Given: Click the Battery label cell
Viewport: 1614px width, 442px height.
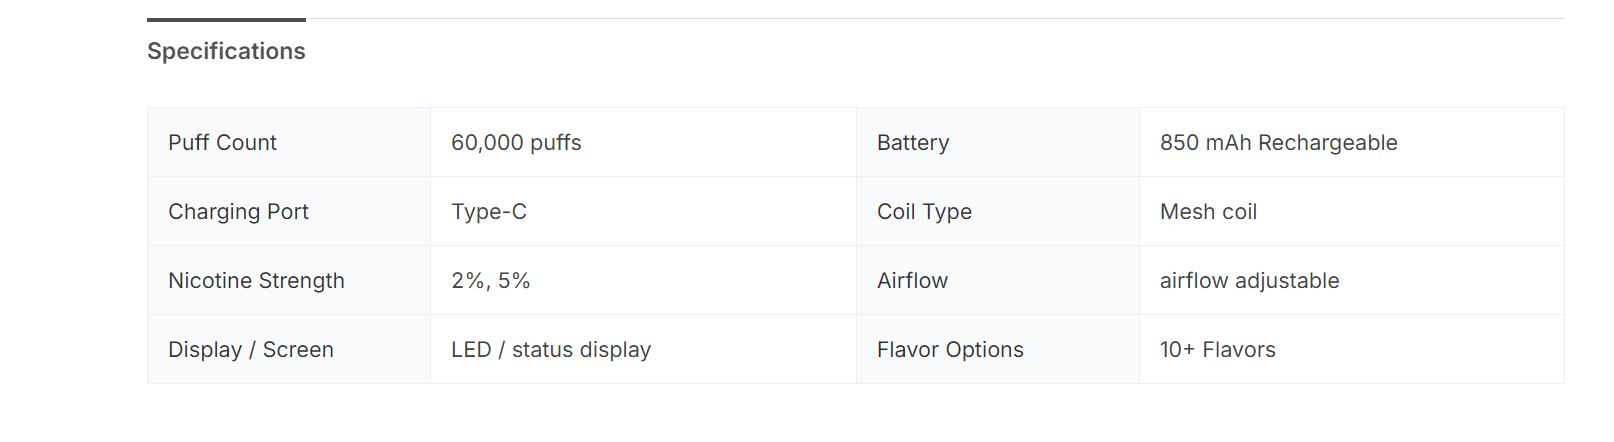Looking at the screenshot, I should 913,143.
